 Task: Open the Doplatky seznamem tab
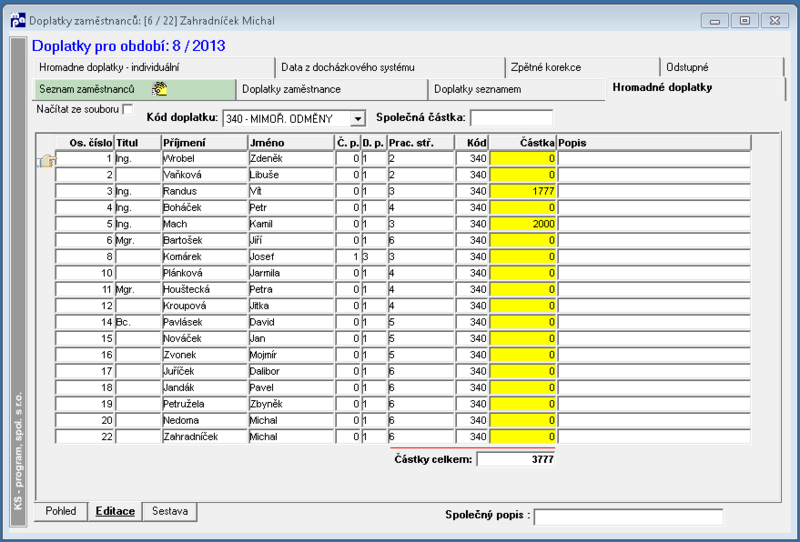516,89
